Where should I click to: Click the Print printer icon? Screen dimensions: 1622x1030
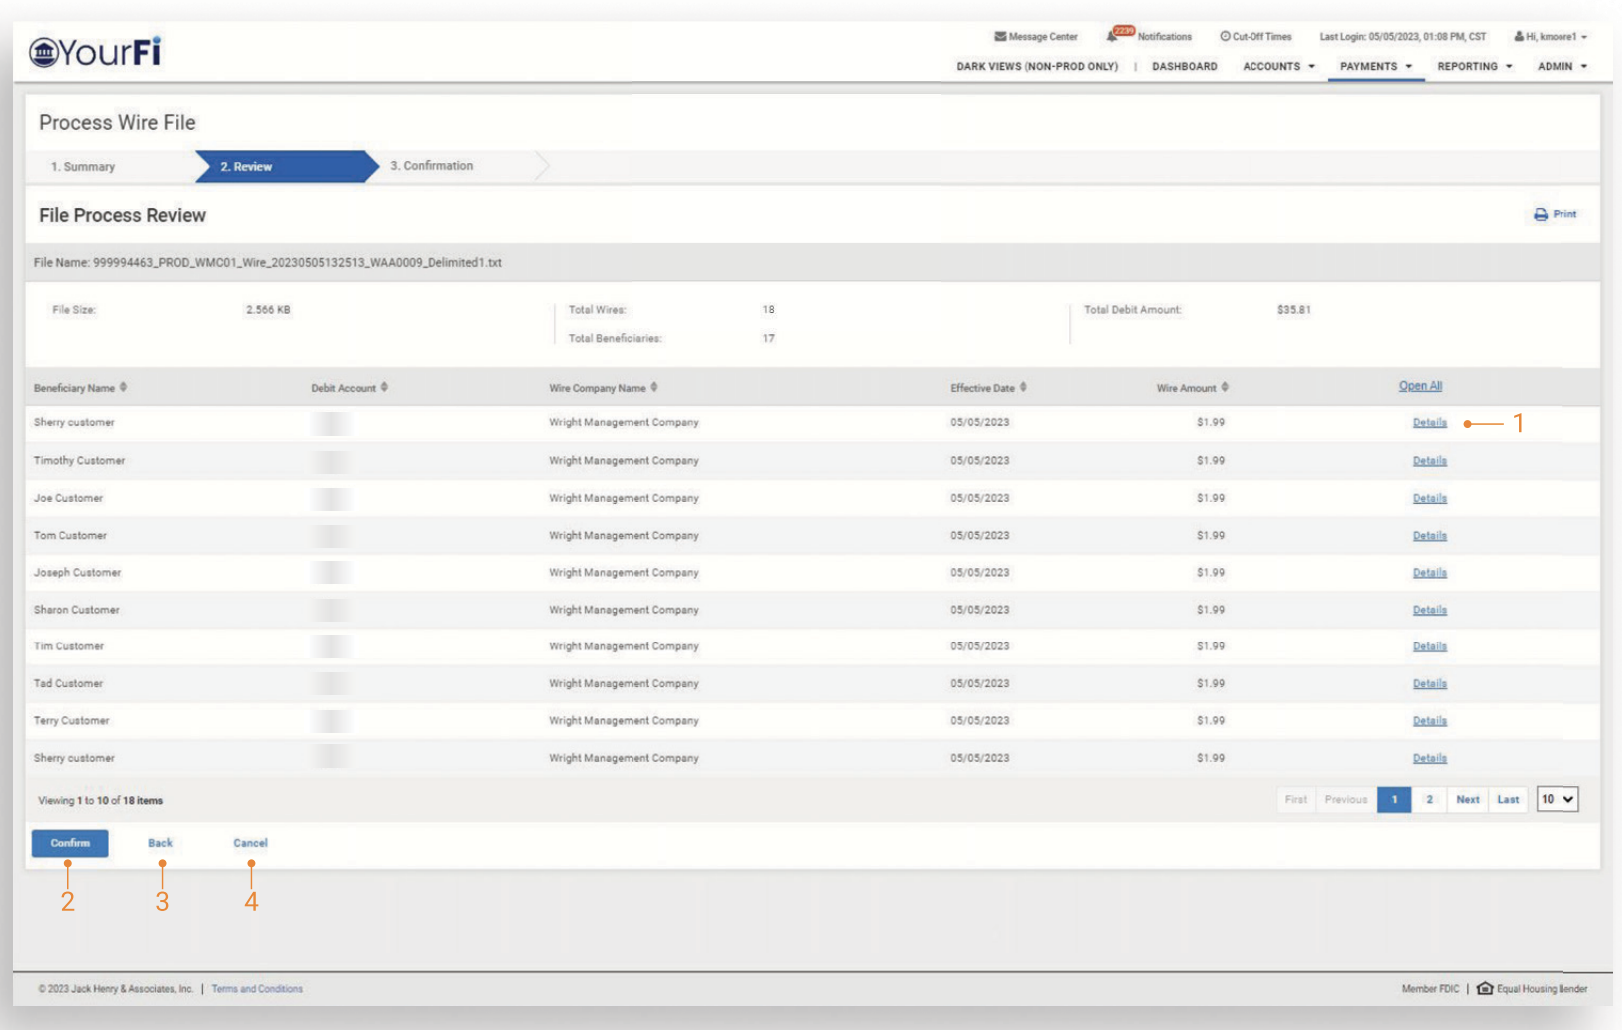click(x=1541, y=215)
